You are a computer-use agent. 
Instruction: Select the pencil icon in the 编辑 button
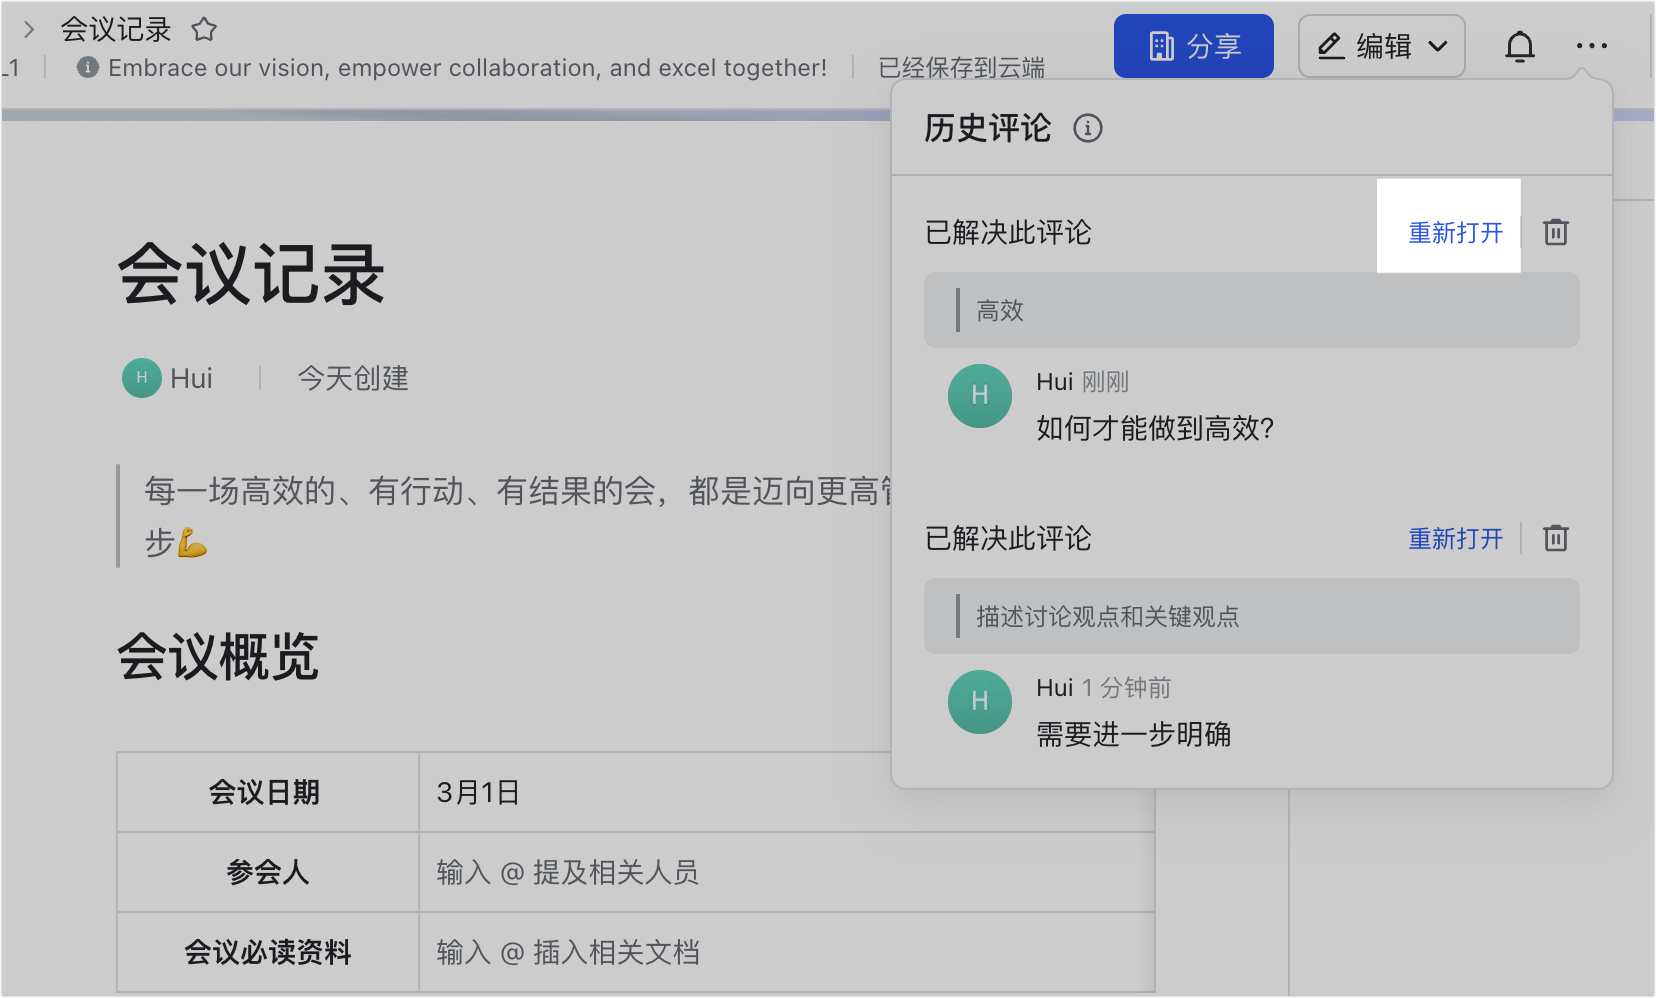tap(1330, 45)
